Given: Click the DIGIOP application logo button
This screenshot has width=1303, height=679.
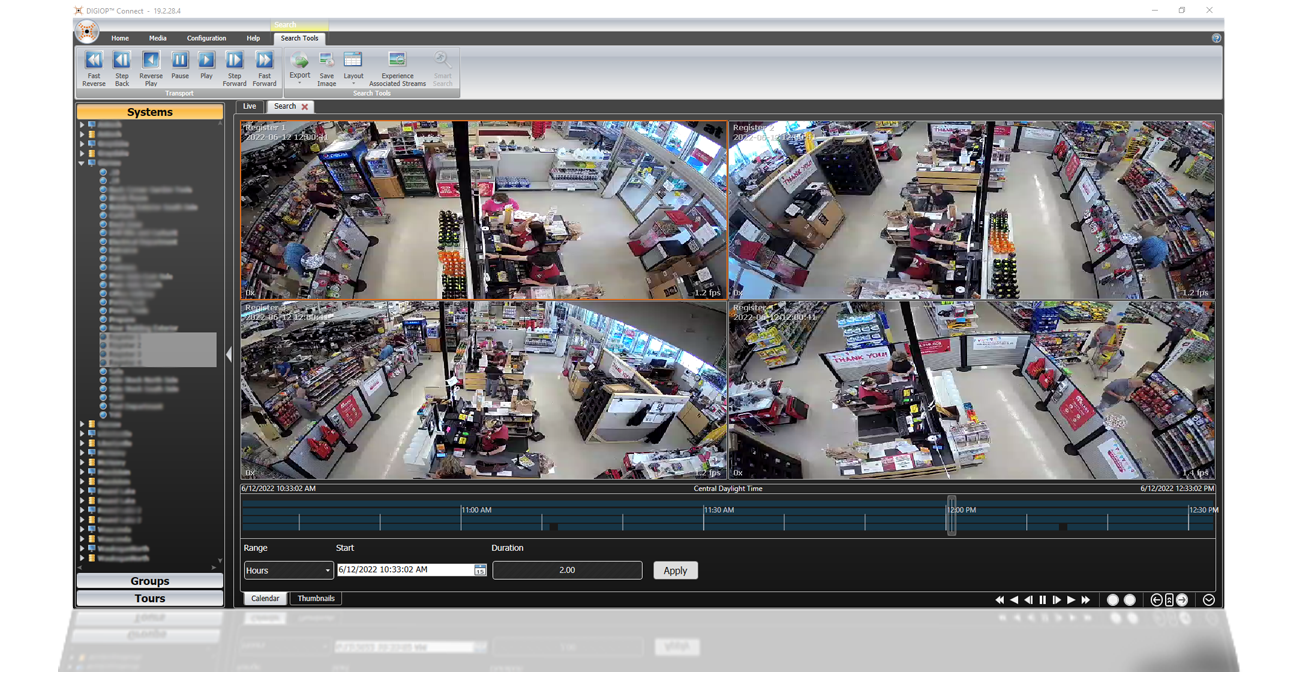Looking at the screenshot, I should click(x=88, y=31).
